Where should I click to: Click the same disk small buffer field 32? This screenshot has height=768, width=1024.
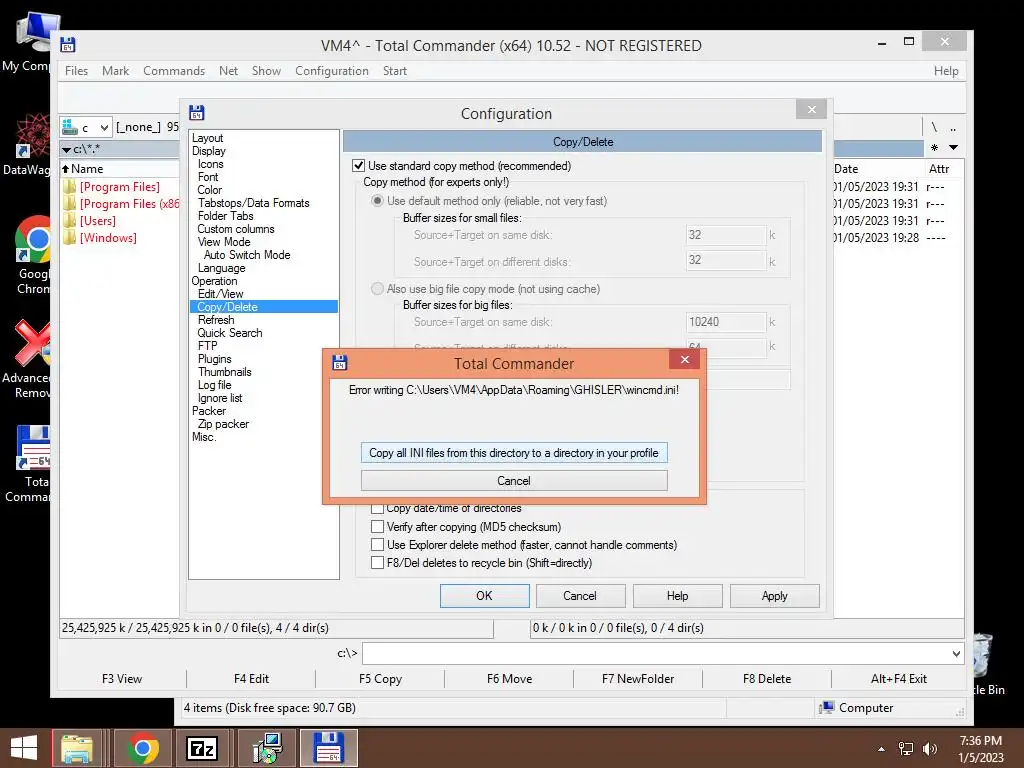click(x=726, y=235)
